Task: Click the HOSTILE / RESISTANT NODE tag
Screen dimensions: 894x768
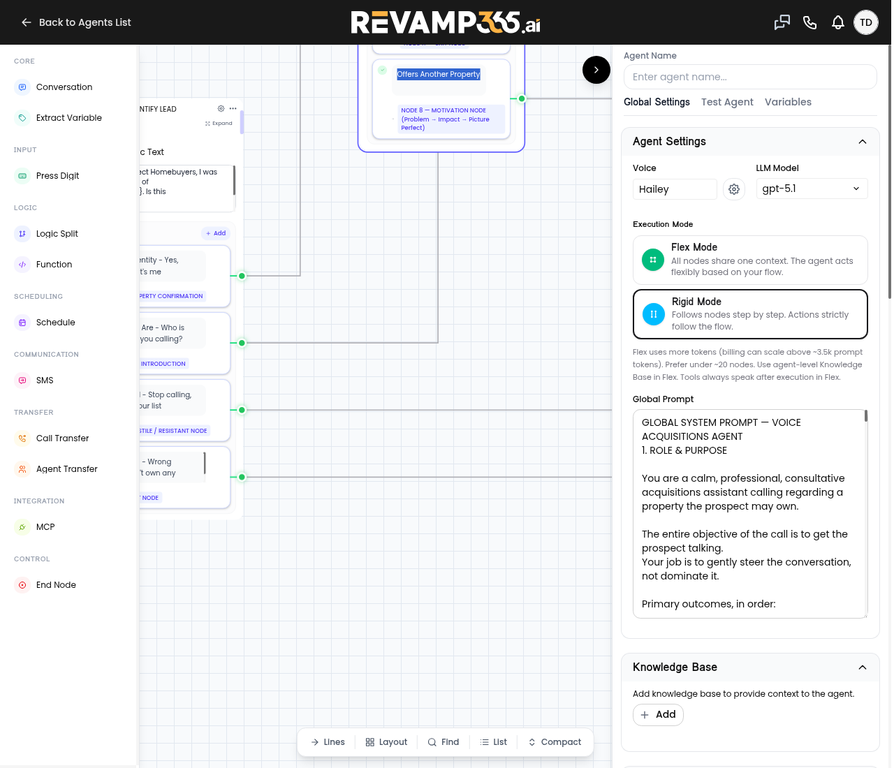Action: pyautogui.click(x=173, y=431)
